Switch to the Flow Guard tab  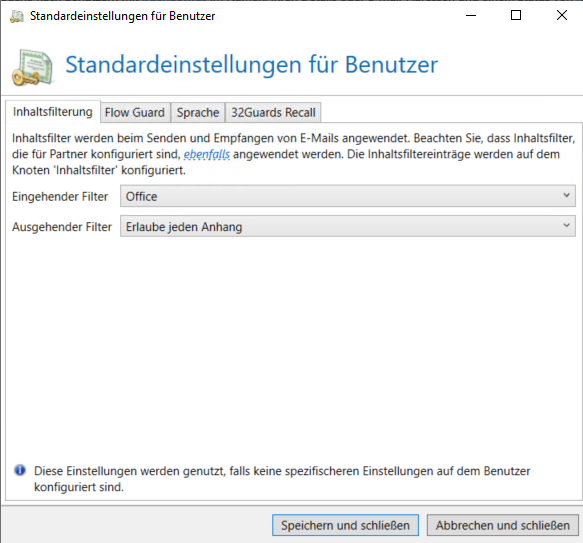[x=135, y=112]
